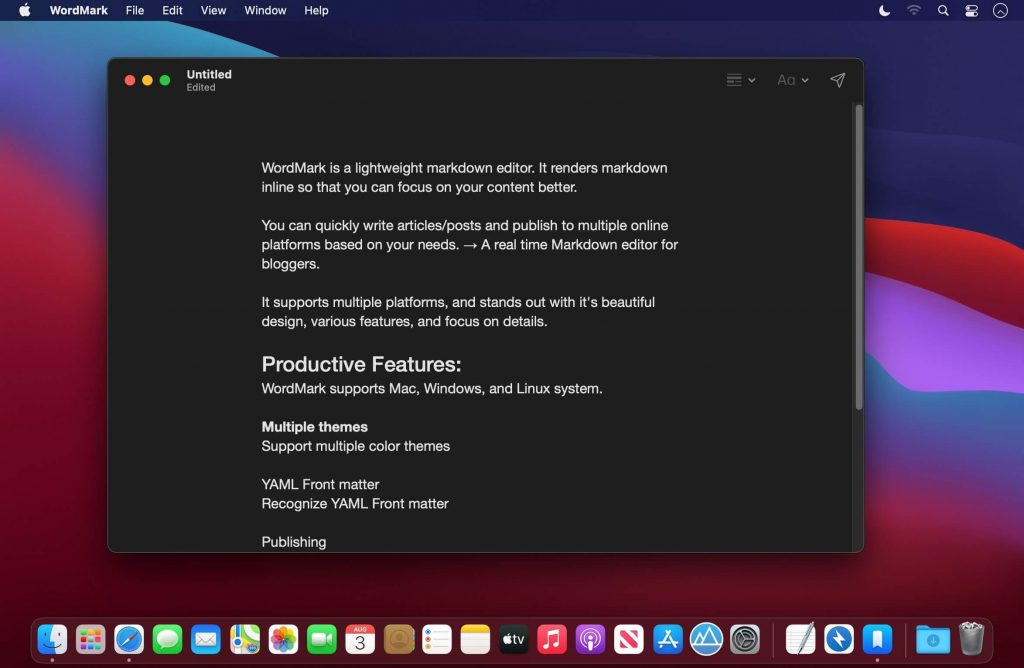Open the Podcasts app in the Dock

[x=590, y=638]
